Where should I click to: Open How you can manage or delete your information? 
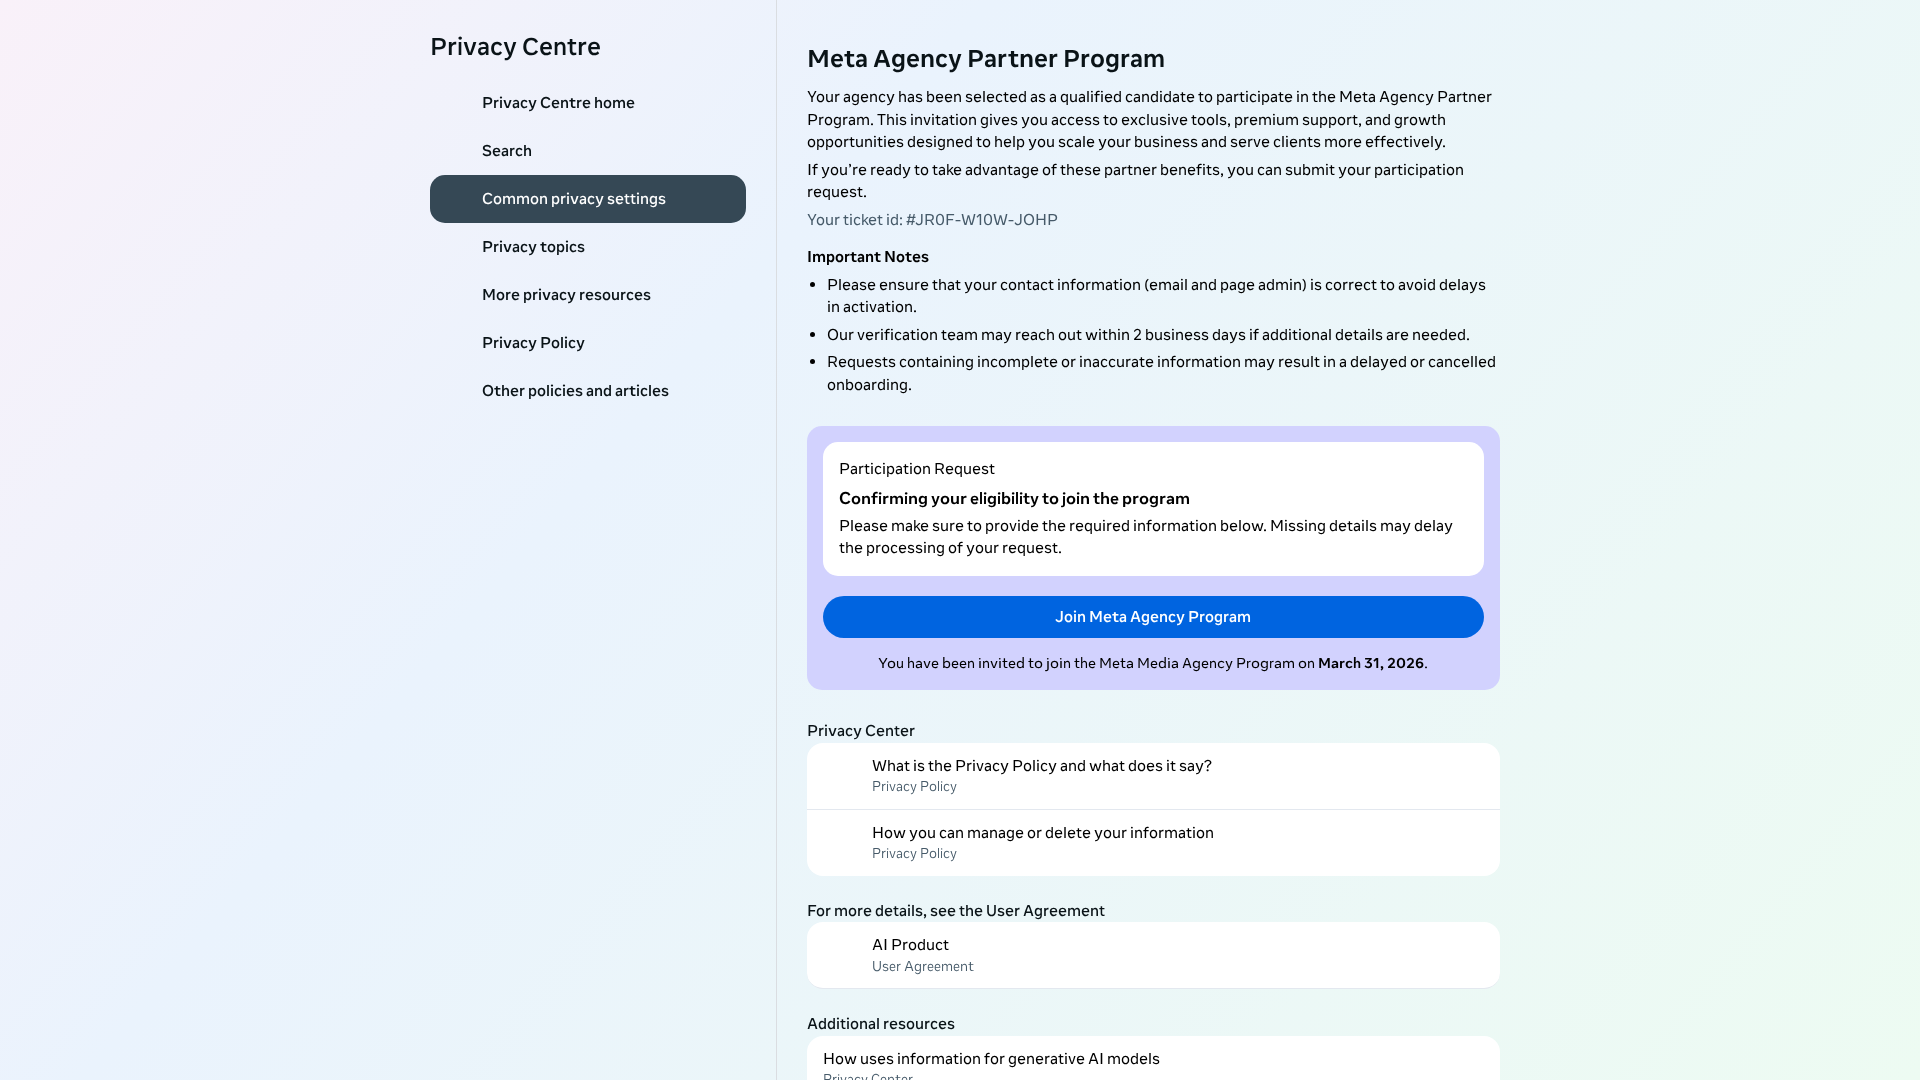tap(1042, 832)
